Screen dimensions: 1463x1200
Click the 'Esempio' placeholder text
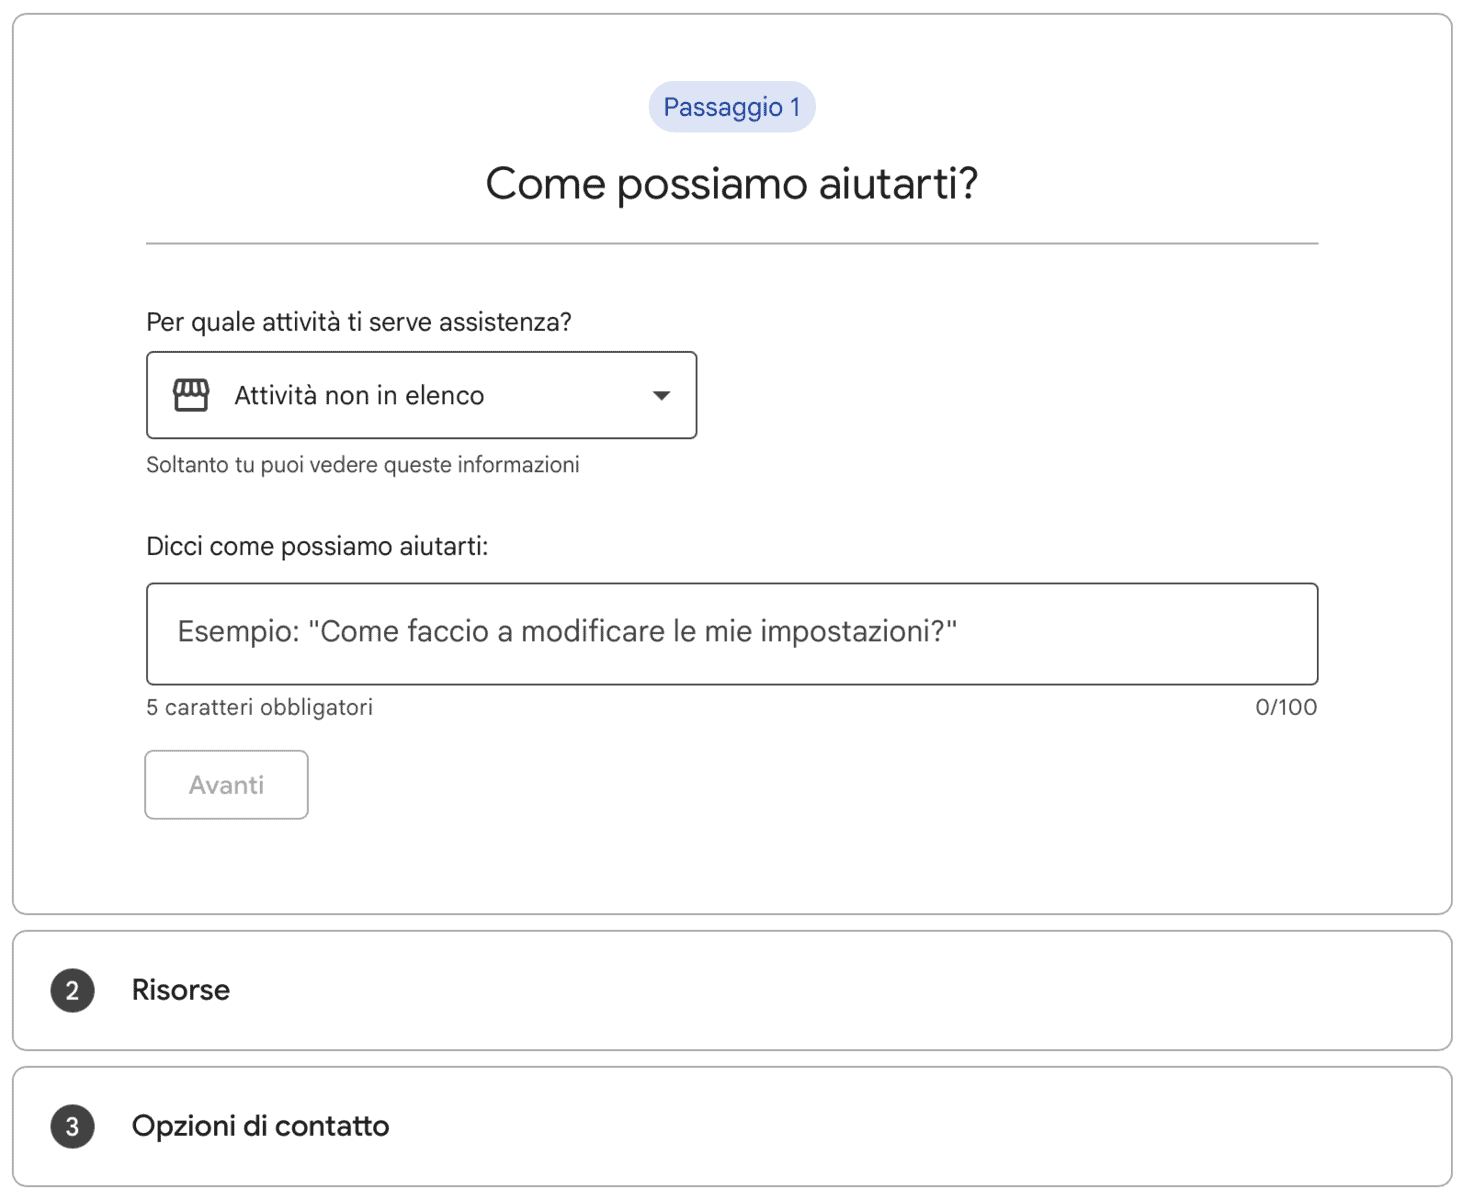567,632
